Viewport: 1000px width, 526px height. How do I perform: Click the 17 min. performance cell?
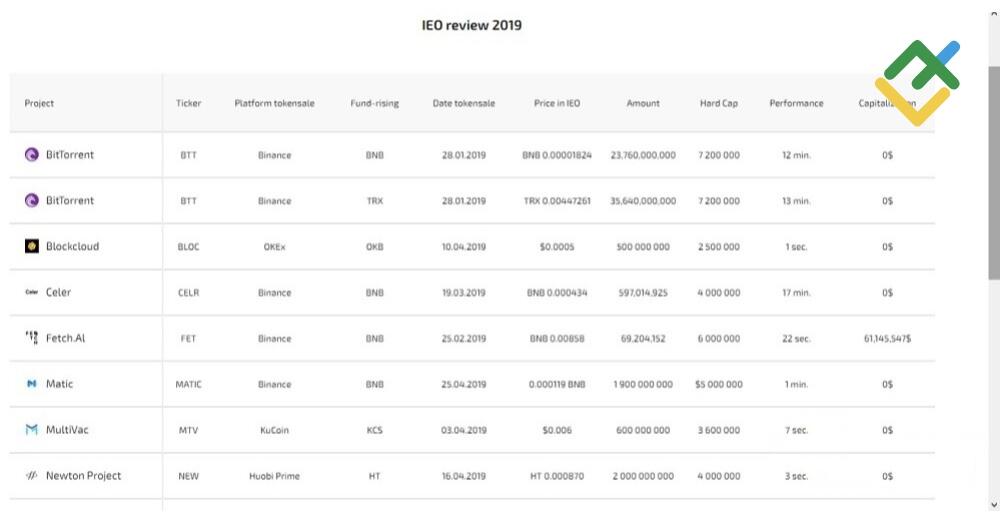[x=796, y=293]
